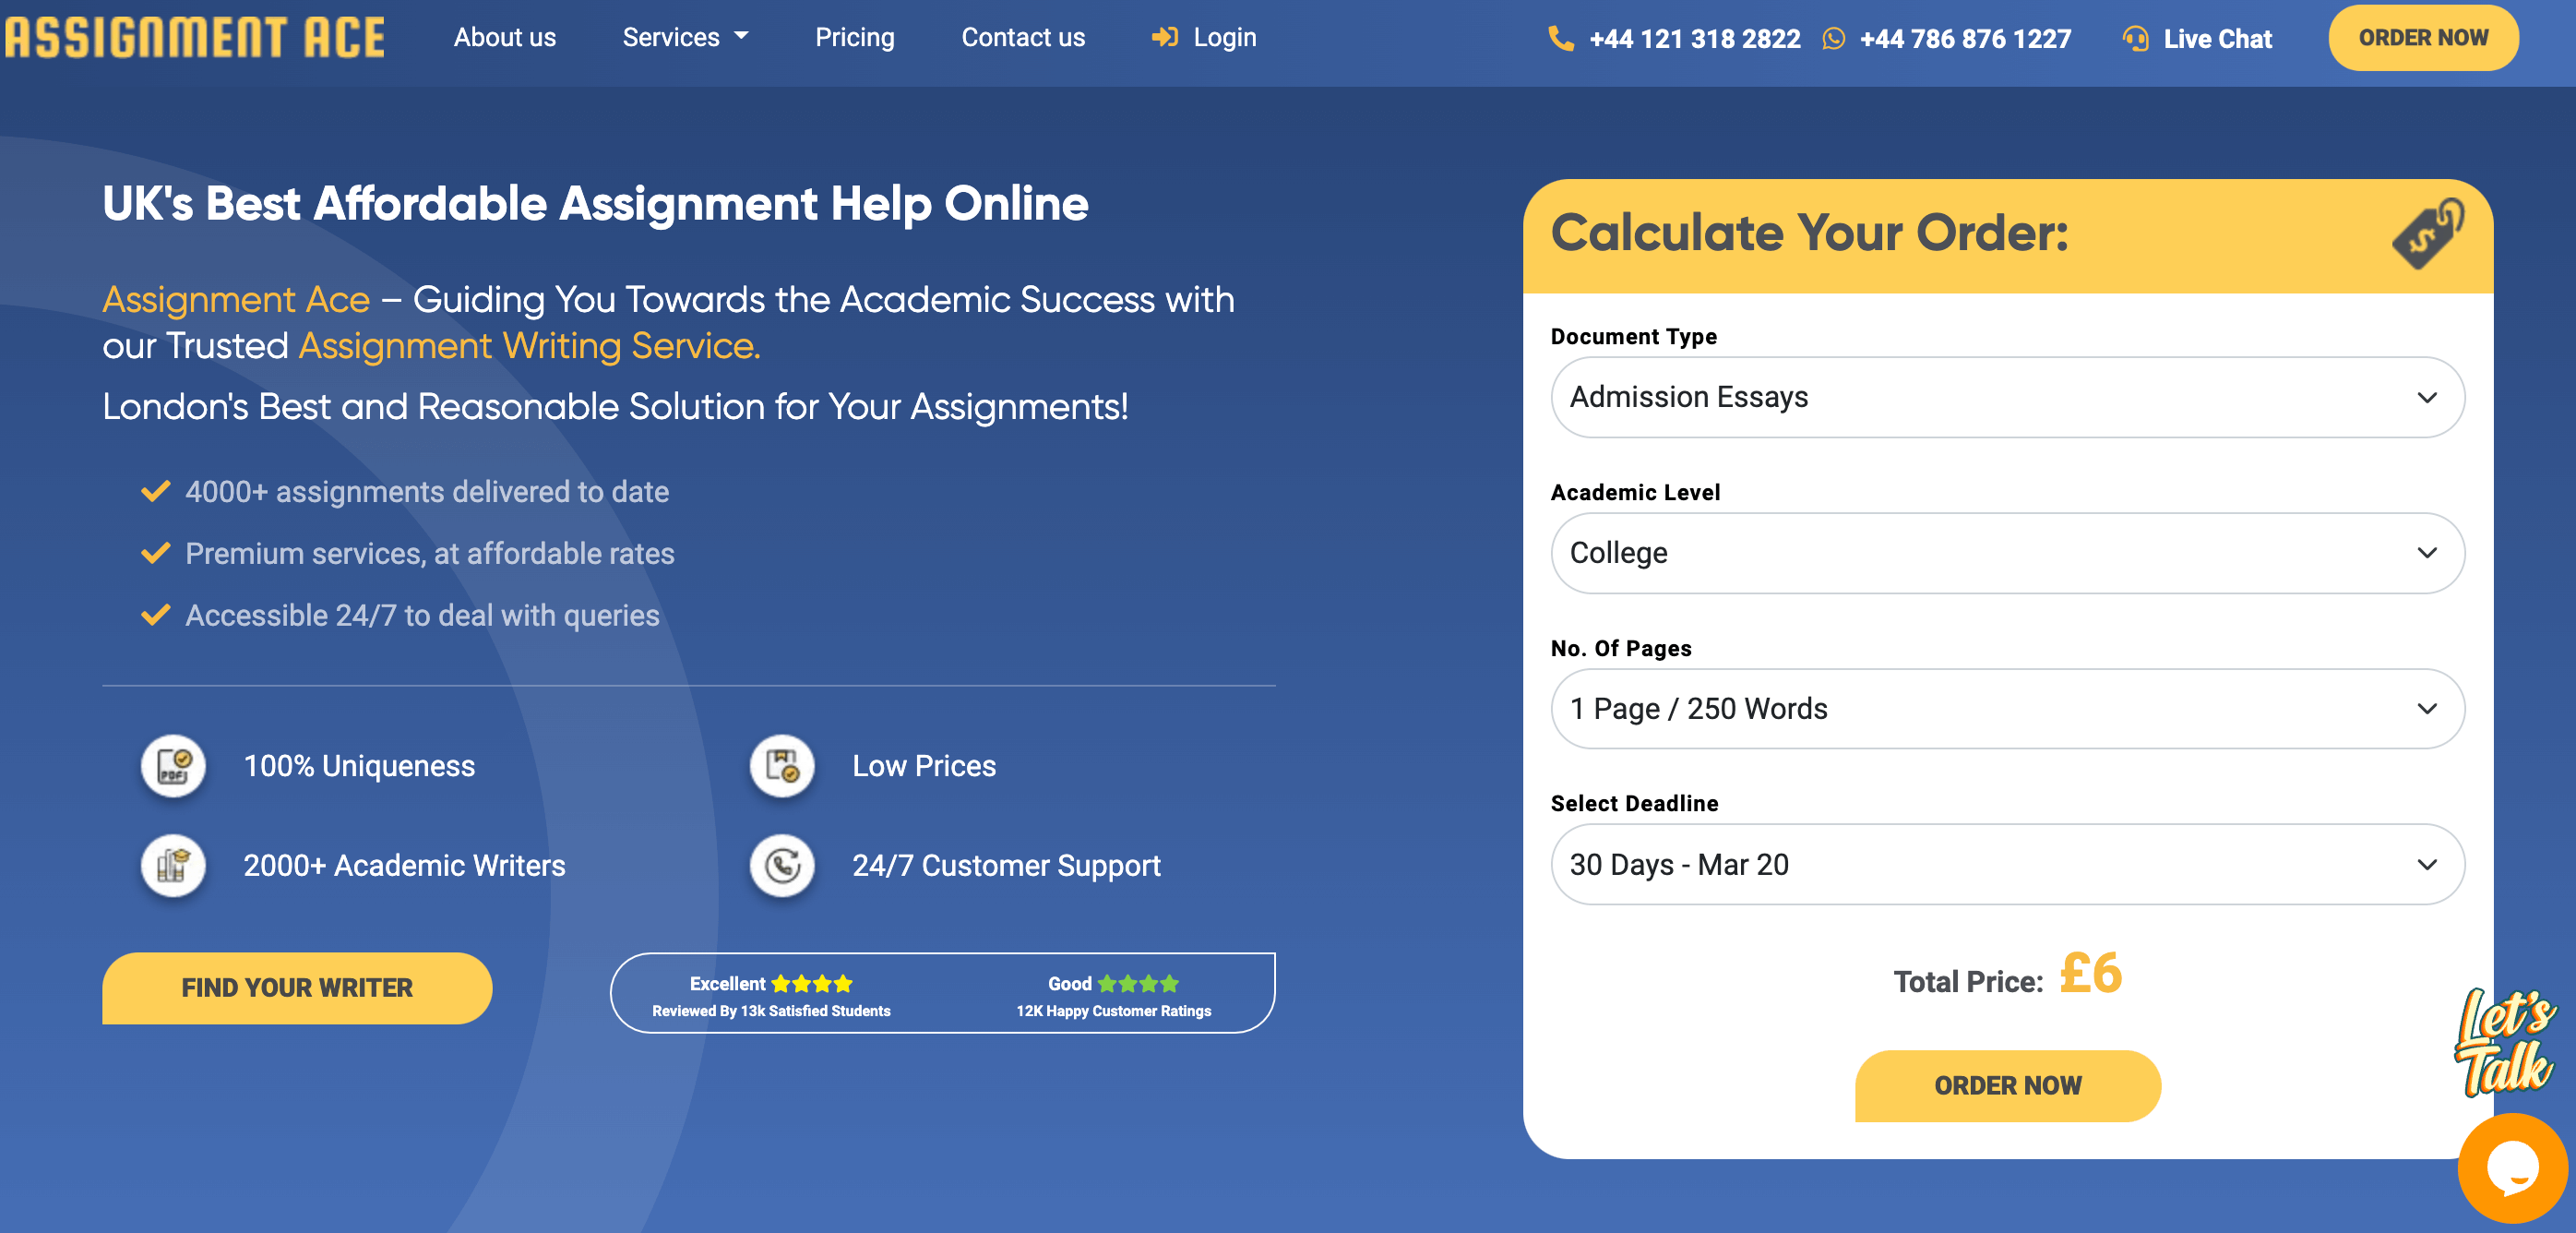Click ORDER NOW in the calculator

click(x=2008, y=1085)
